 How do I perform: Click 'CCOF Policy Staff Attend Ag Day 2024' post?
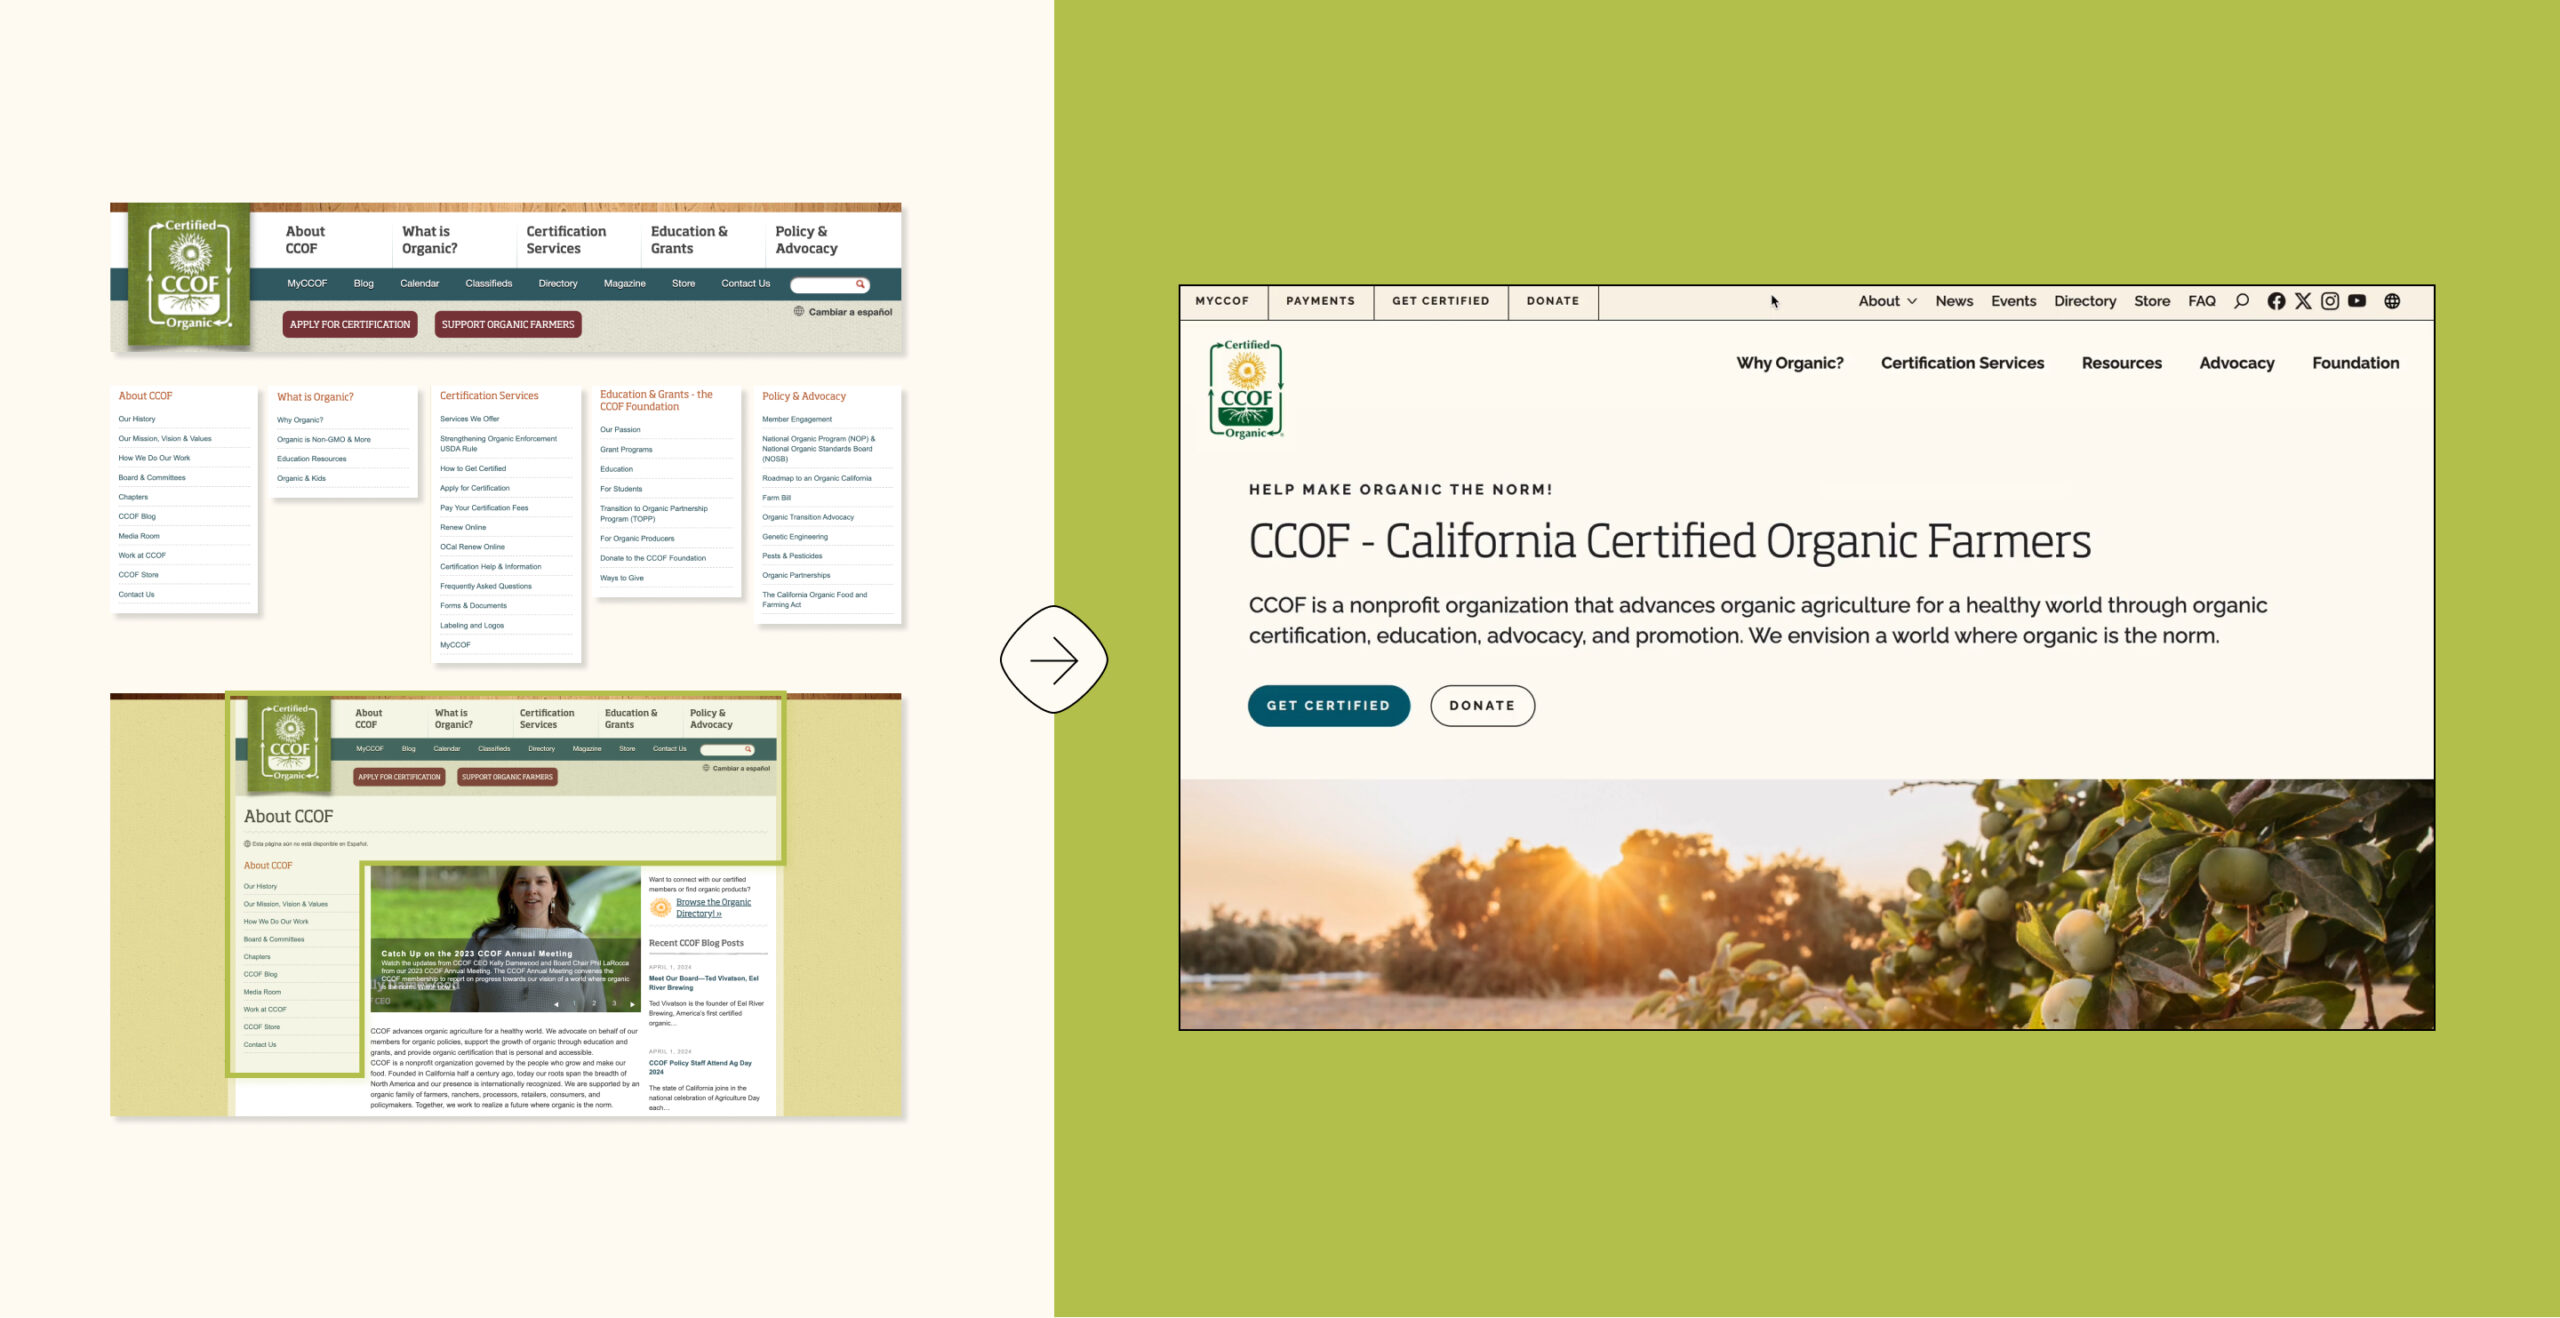(x=700, y=1068)
